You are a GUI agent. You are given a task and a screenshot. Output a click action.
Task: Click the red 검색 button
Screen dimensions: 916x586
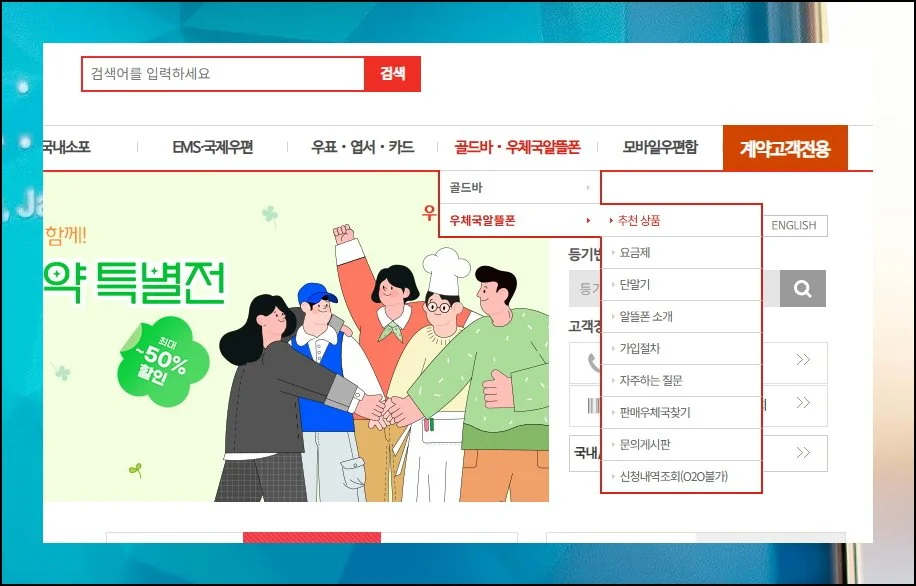(393, 74)
